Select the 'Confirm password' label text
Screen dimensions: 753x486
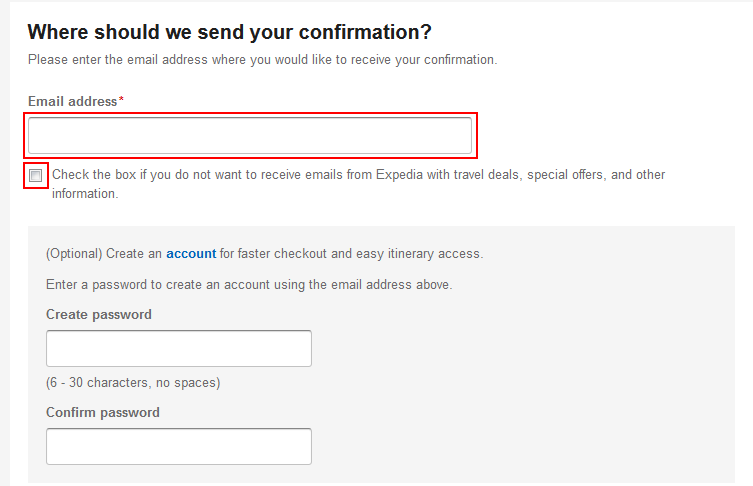[x=103, y=413]
